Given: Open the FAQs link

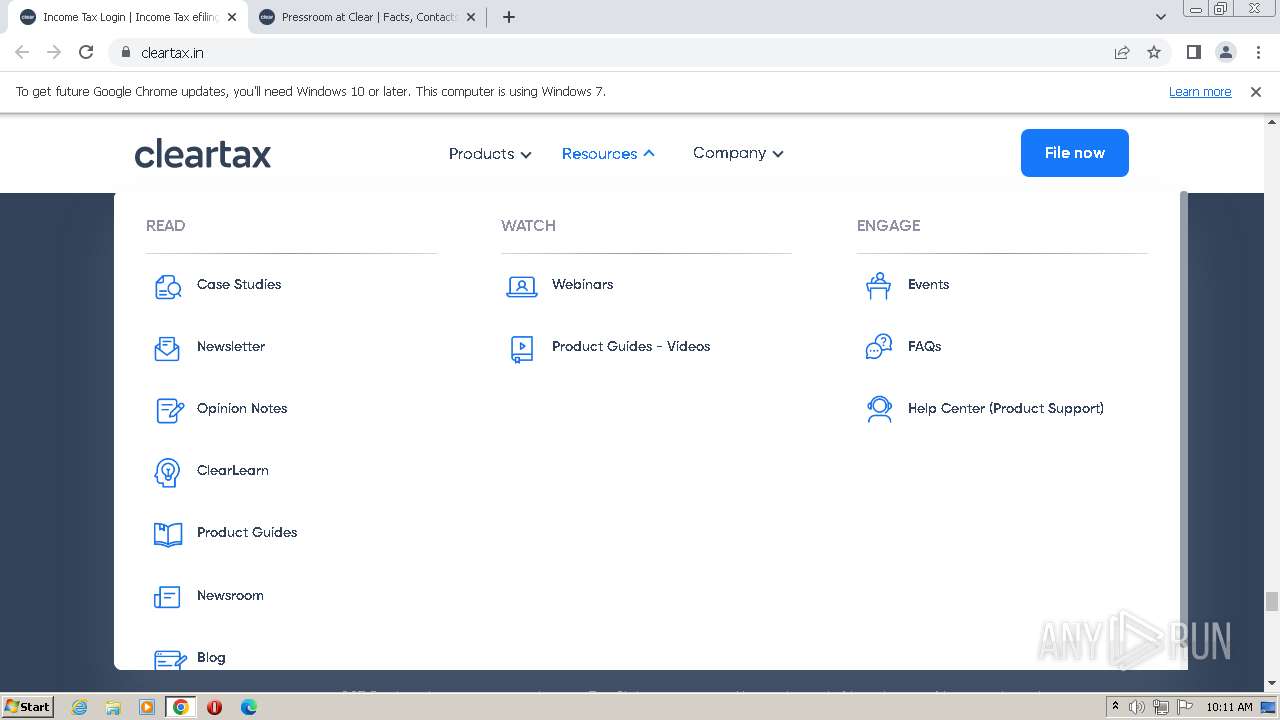Looking at the screenshot, I should pos(925,346).
